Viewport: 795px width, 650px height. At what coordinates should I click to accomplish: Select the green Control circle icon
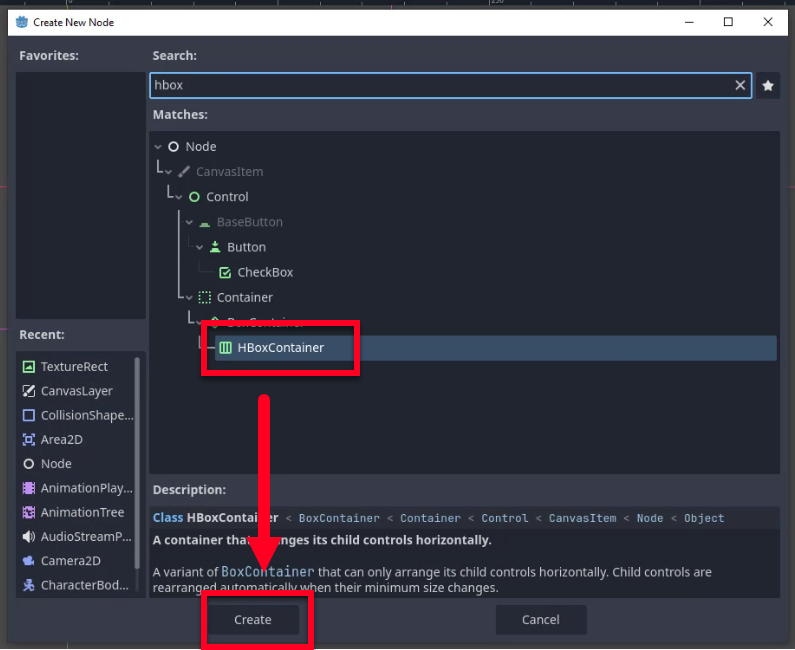pos(194,197)
